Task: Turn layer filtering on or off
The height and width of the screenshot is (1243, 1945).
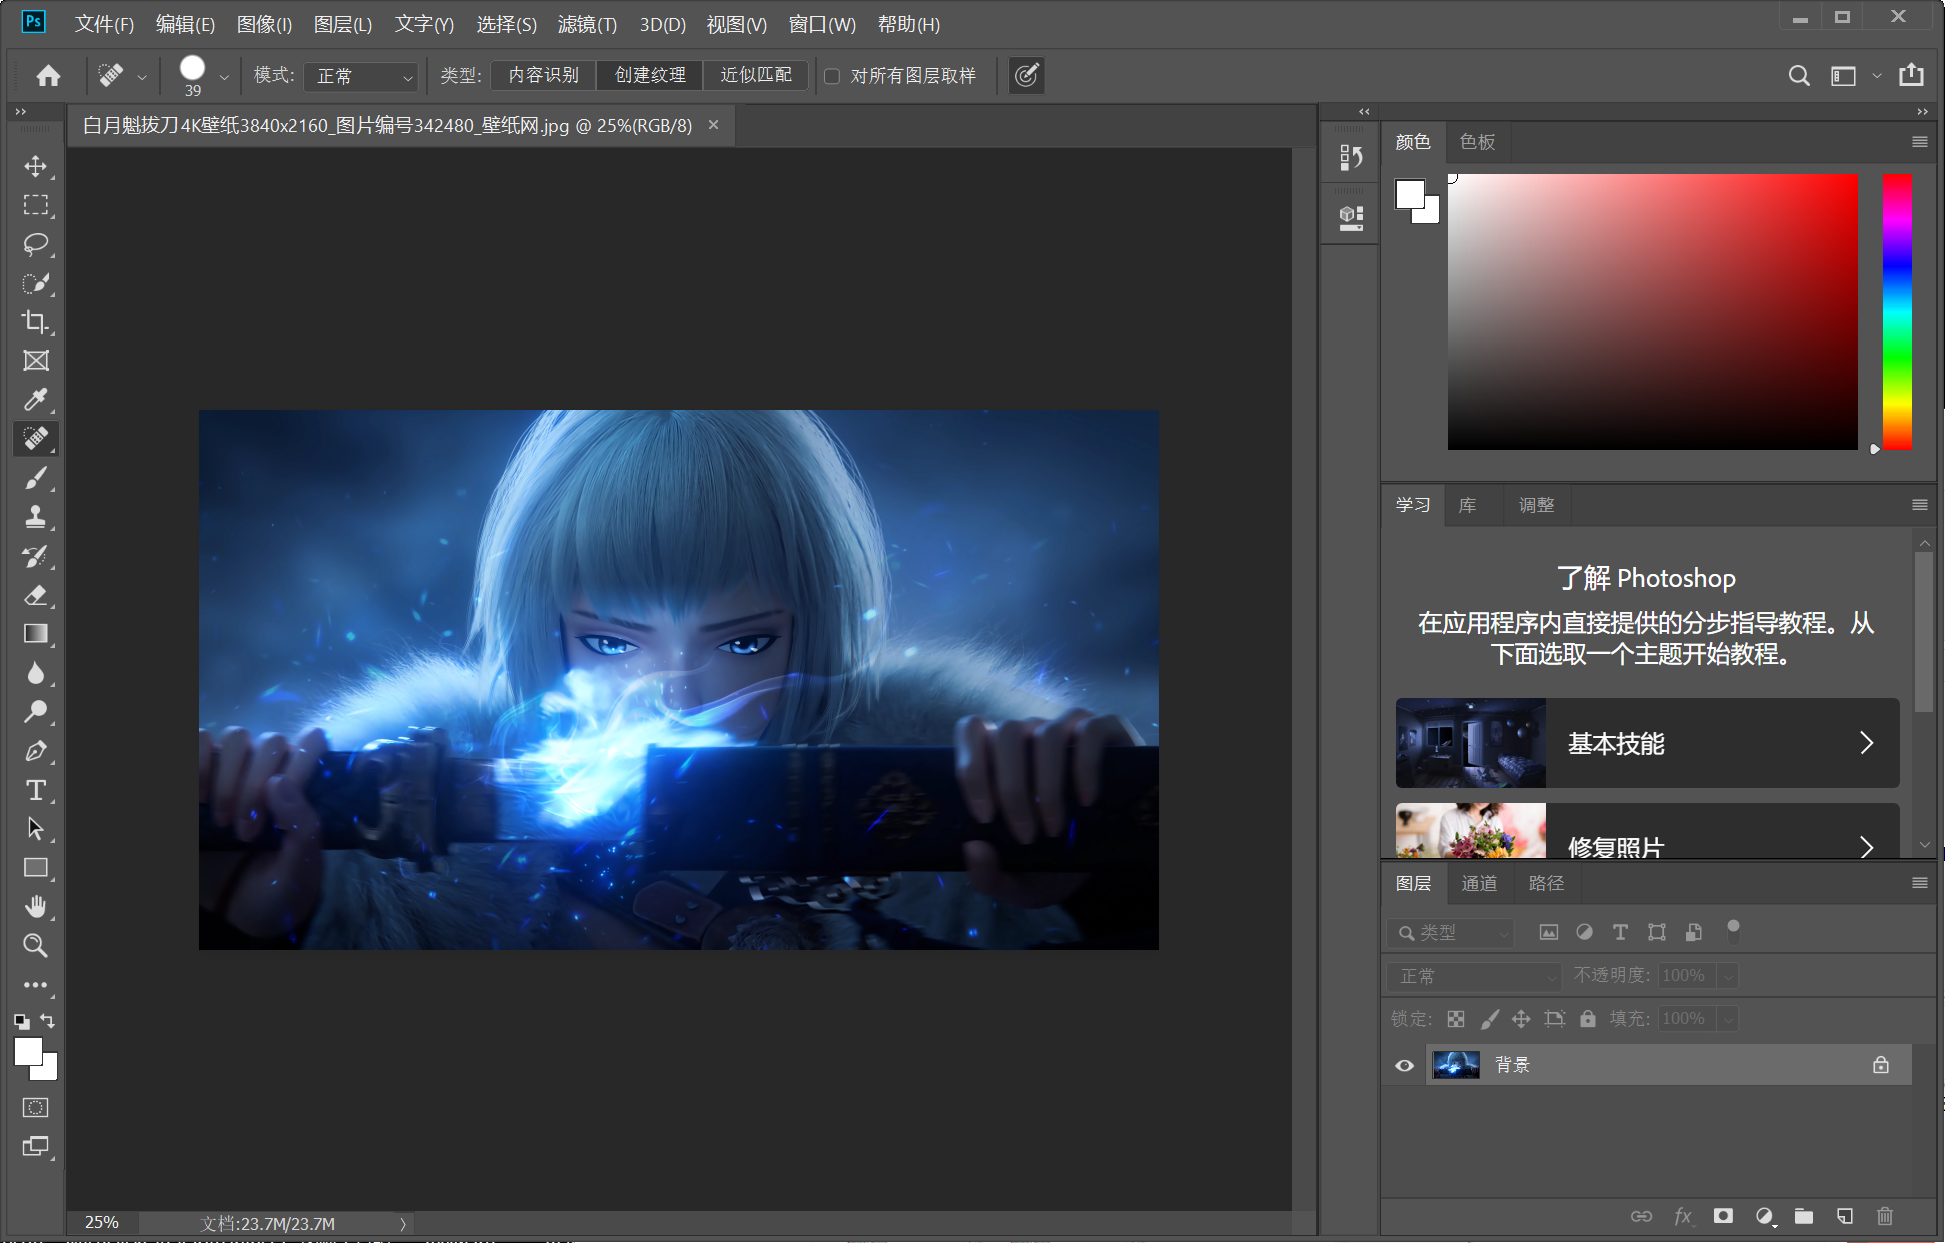Action: pyautogui.click(x=1733, y=931)
